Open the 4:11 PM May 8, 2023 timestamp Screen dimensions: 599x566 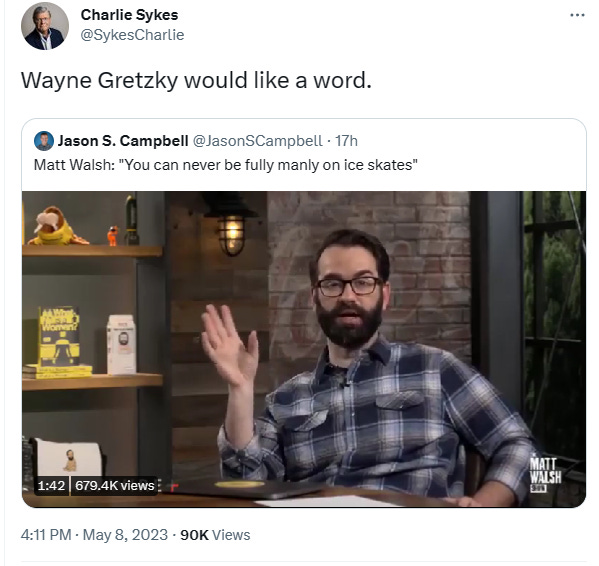click(x=94, y=535)
